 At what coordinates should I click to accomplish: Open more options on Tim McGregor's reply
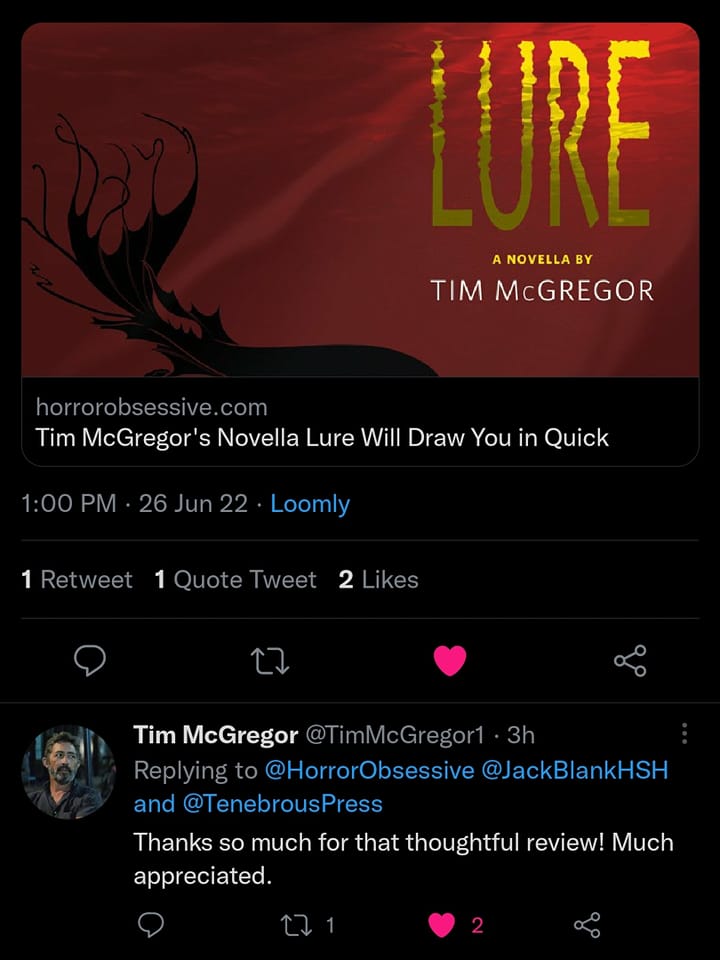(x=684, y=733)
